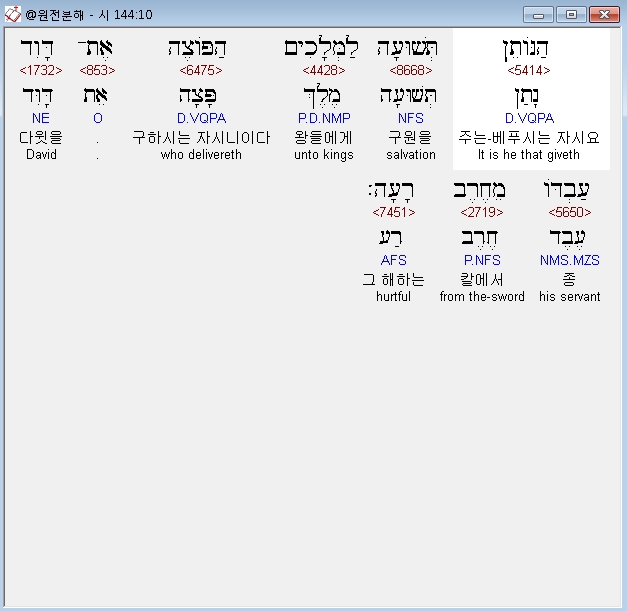The image size is (627, 611).
Task: Click the D.VQPA code under <6475>
Action: pos(202,118)
